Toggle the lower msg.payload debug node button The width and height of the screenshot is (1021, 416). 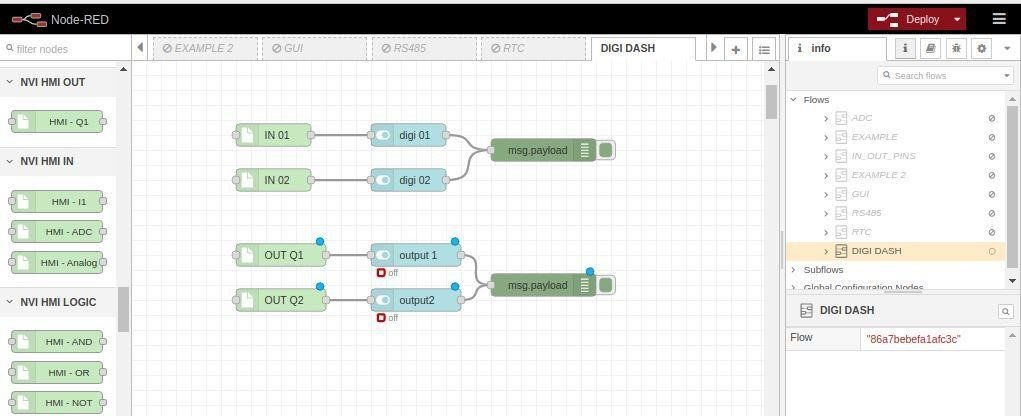[606, 286]
